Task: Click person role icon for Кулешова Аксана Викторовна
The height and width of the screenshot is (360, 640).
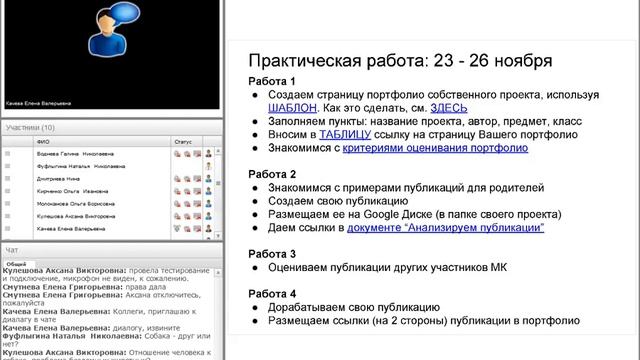Action: tap(209, 216)
